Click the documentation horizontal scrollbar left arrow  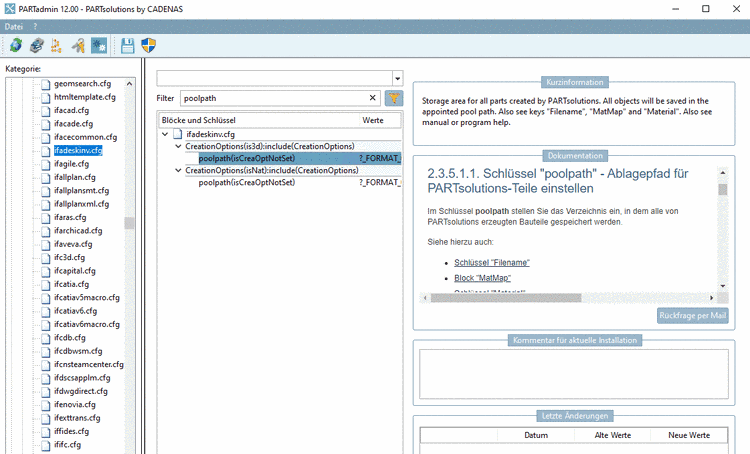point(425,298)
